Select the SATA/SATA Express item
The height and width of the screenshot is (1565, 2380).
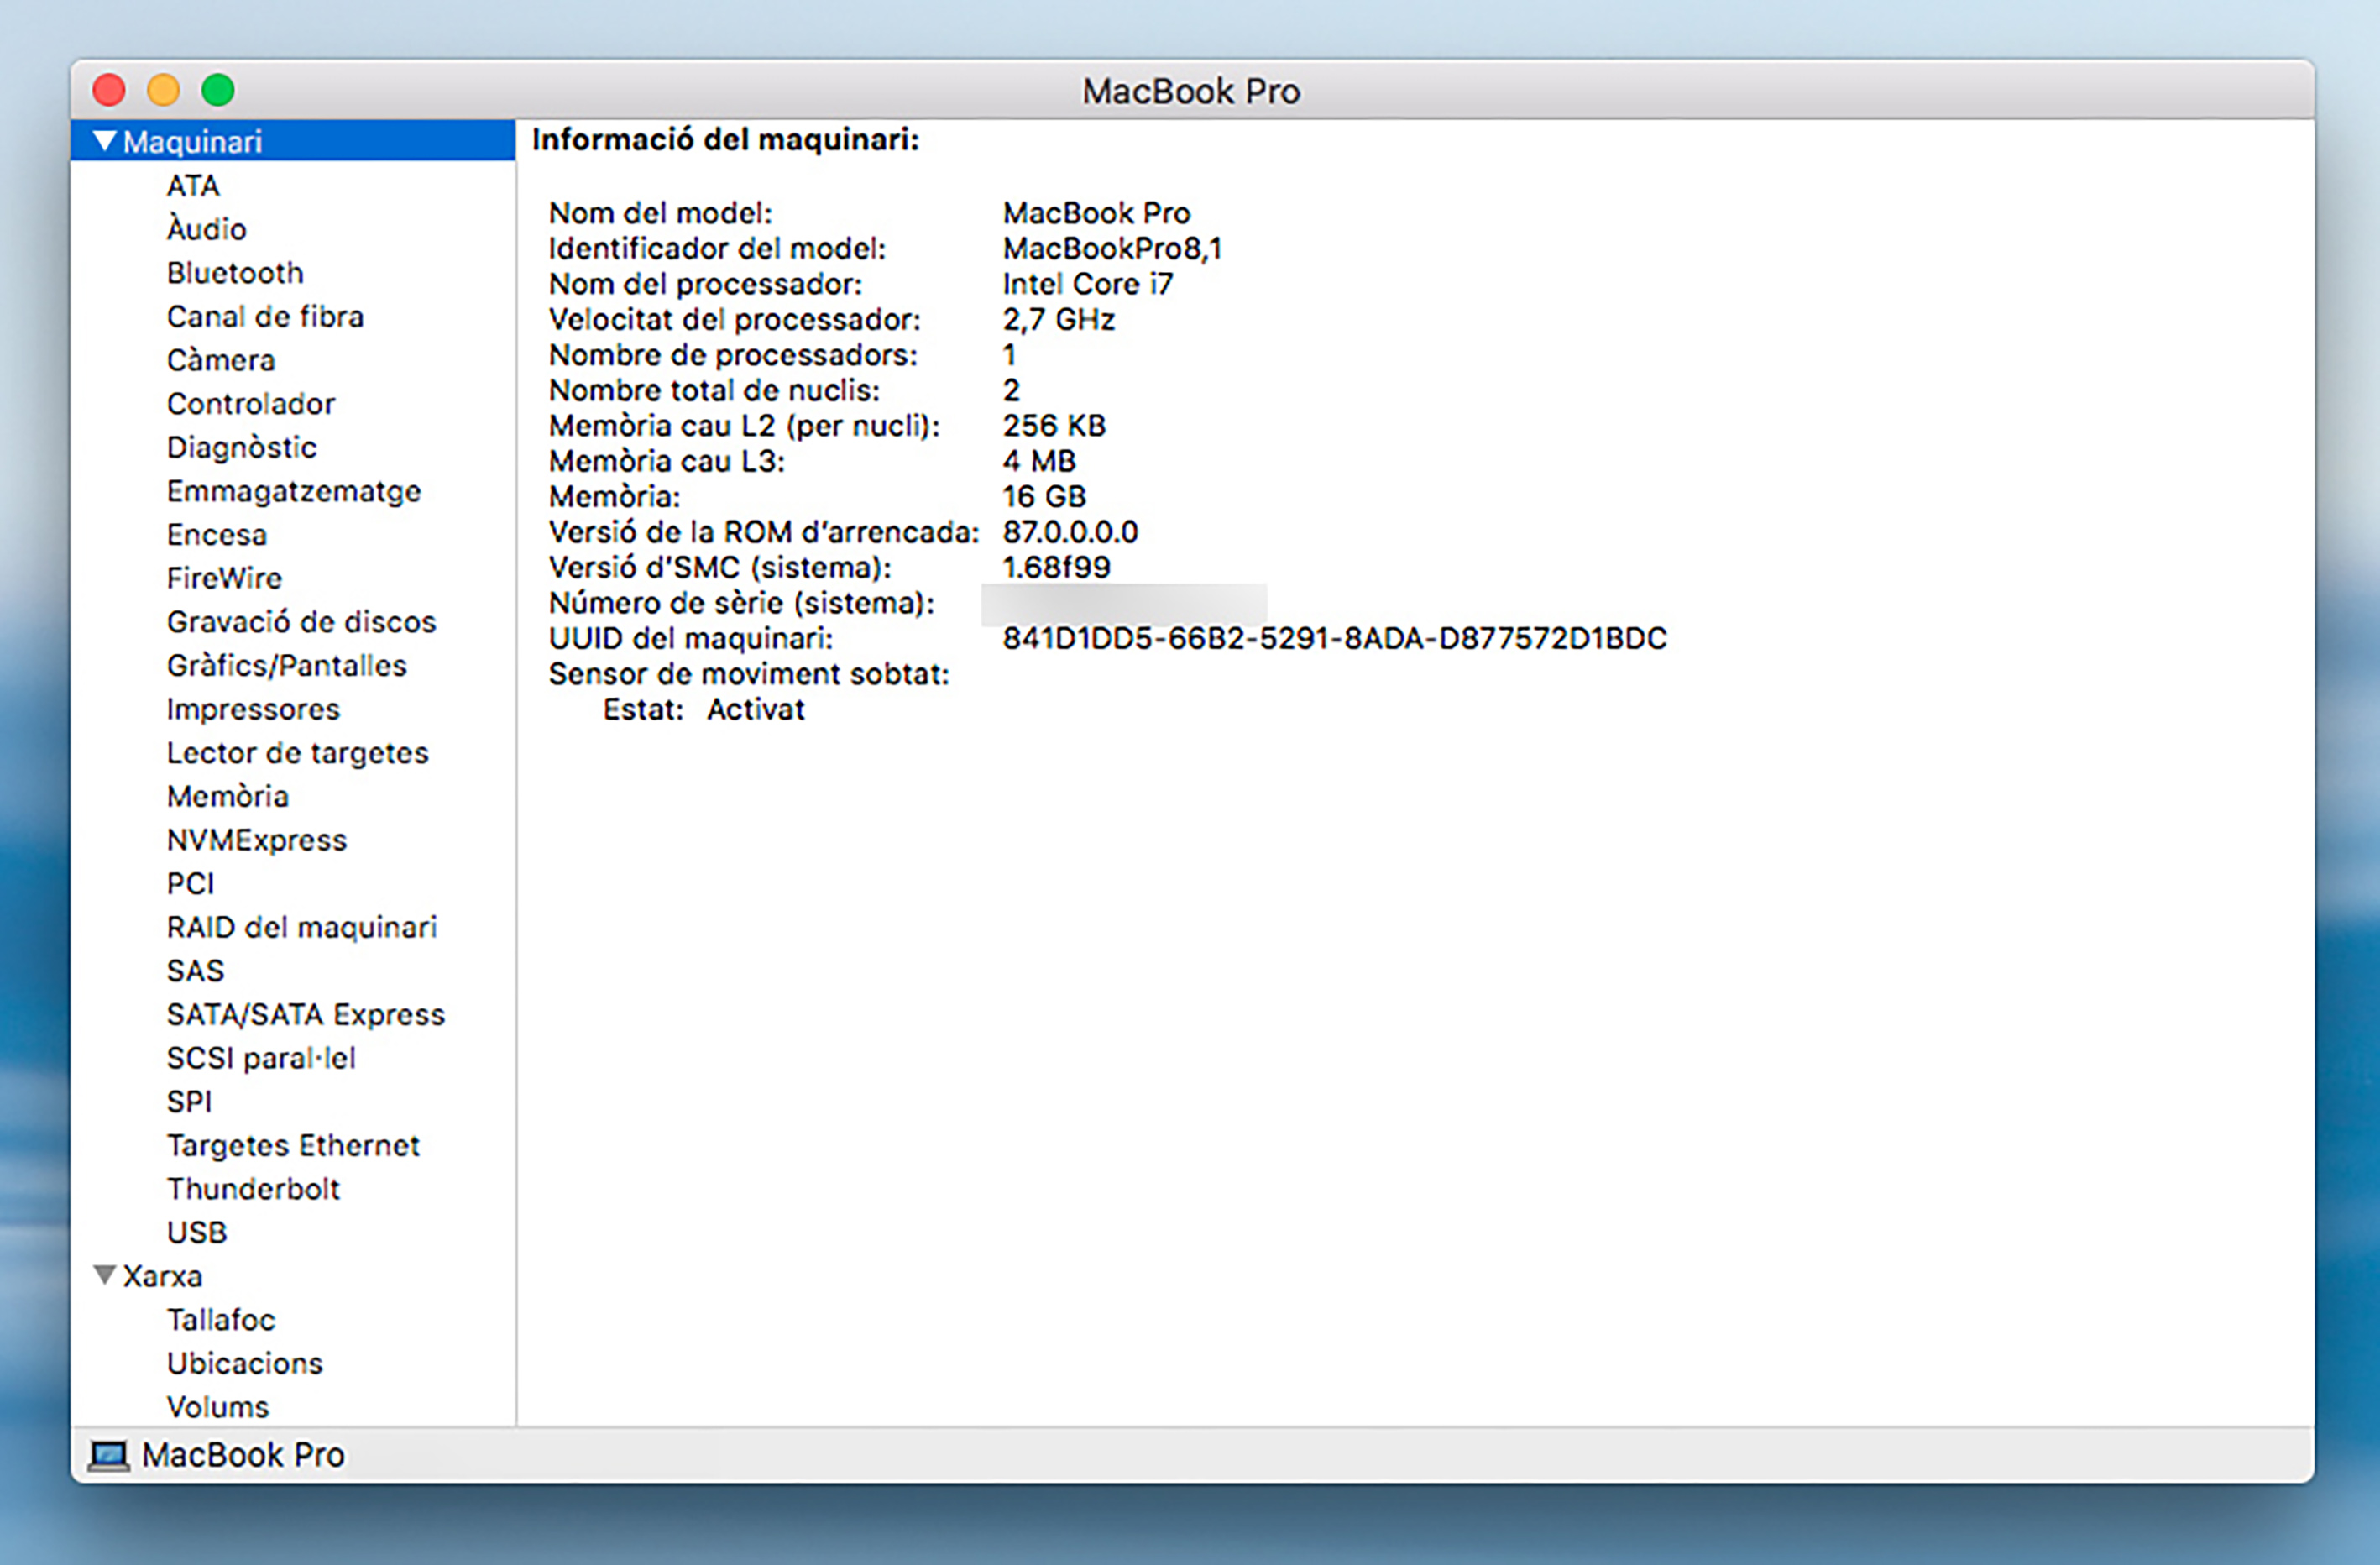[x=305, y=1014]
